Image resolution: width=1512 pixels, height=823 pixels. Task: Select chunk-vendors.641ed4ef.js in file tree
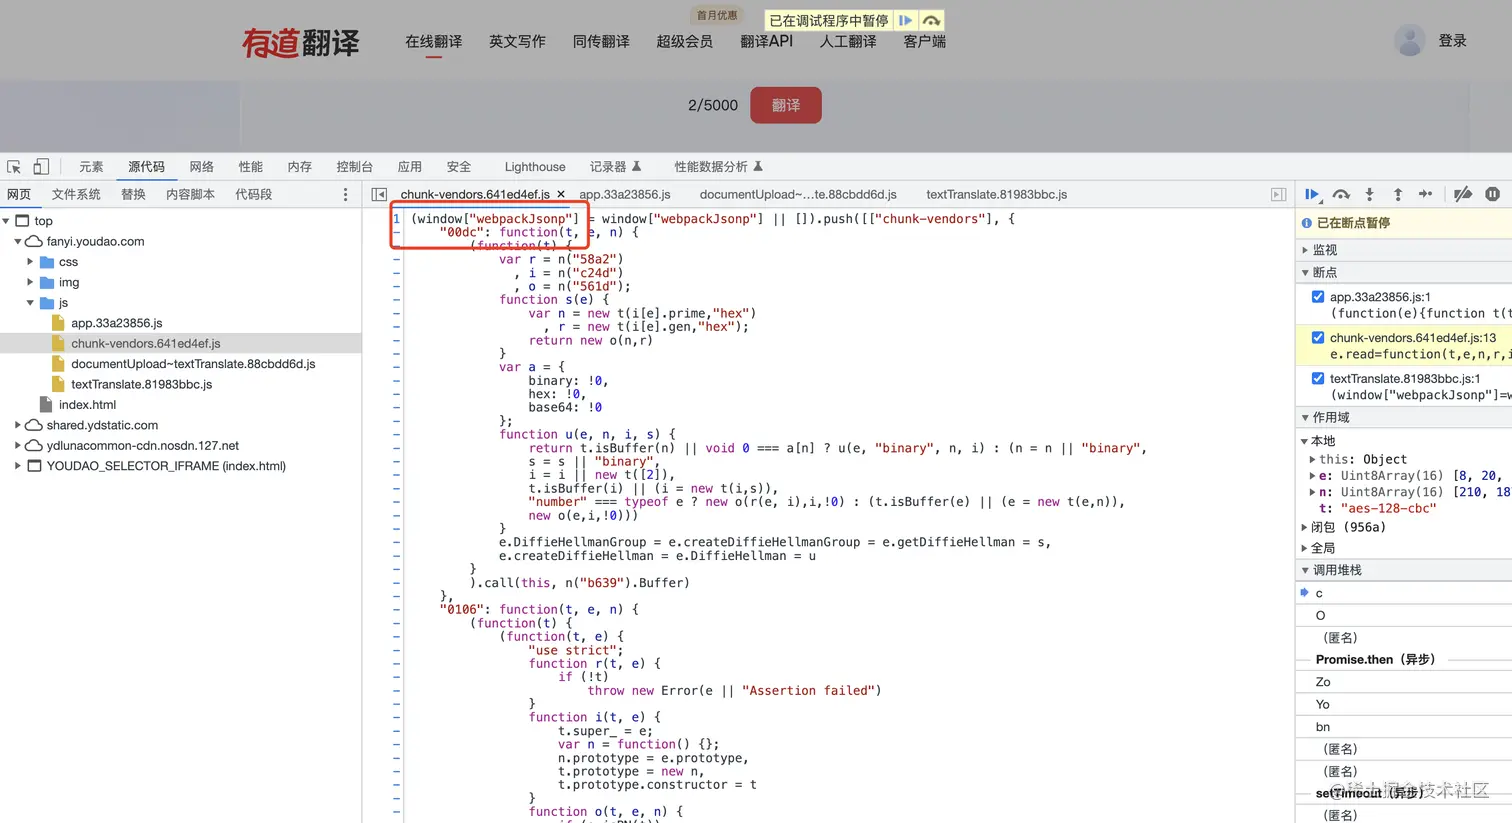point(145,343)
